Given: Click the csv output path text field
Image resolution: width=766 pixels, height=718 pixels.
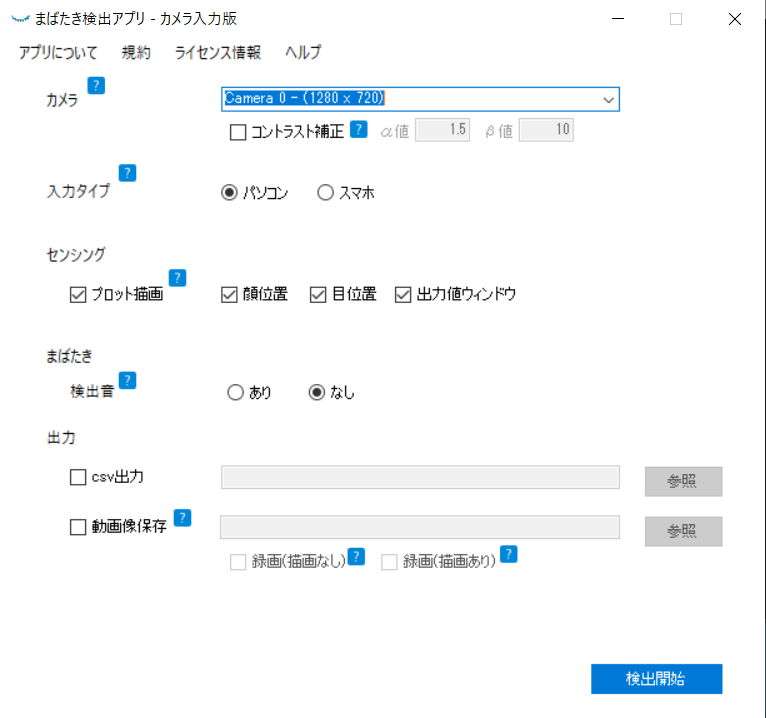Looking at the screenshot, I should tap(420, 477).
